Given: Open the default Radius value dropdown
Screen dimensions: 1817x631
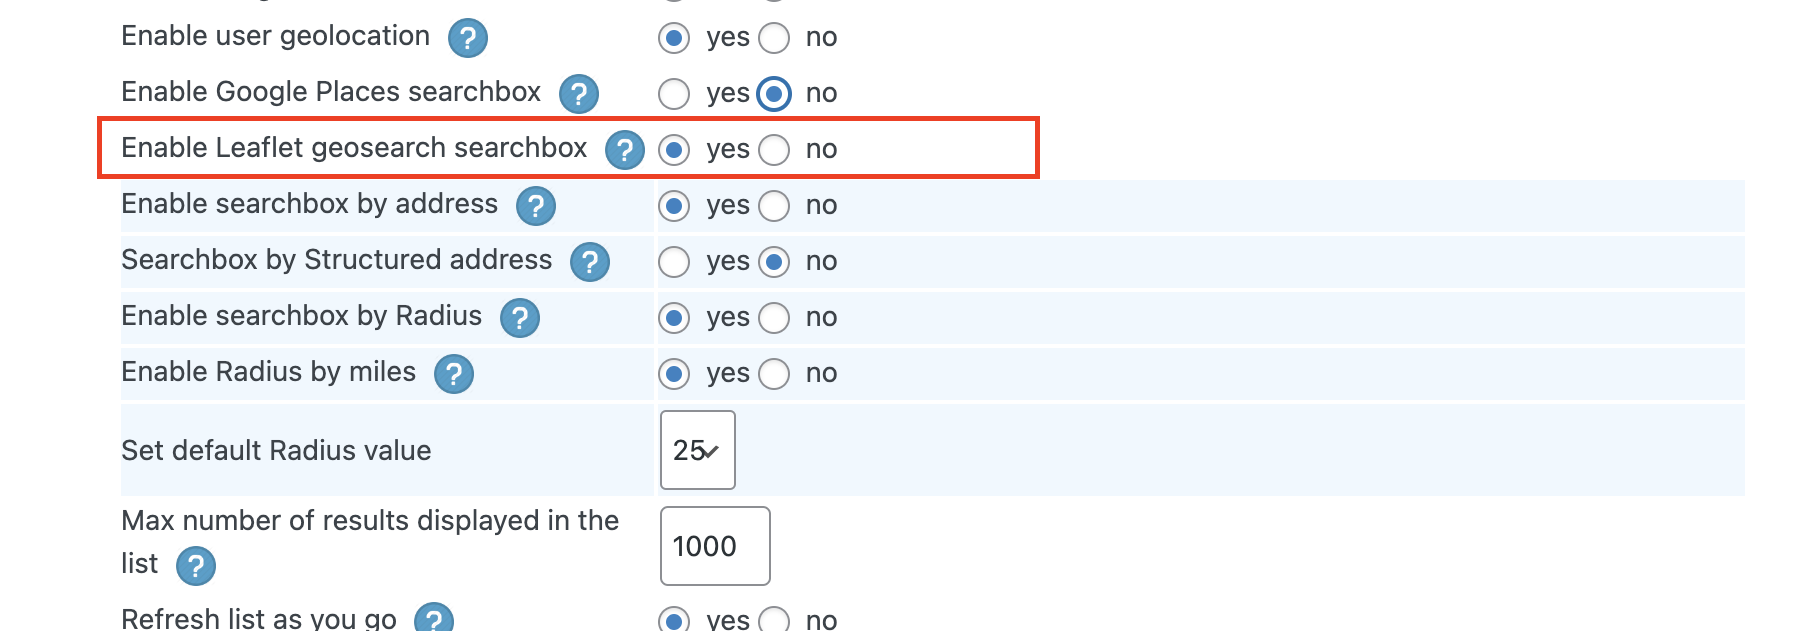Looking at the screenshot, I should (x=697, y=450).
